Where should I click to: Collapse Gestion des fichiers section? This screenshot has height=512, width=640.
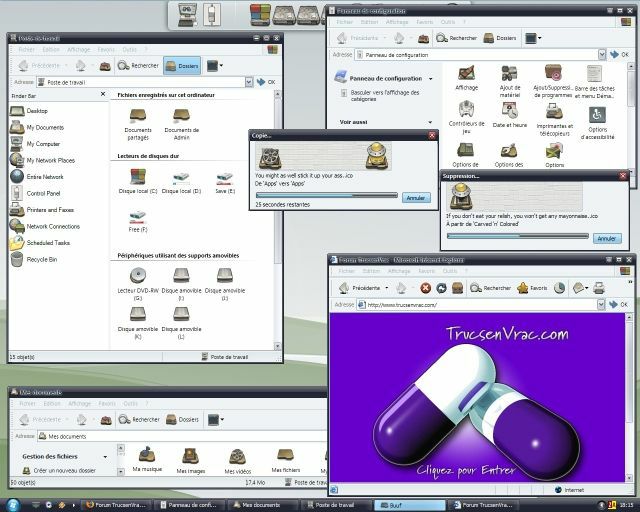(x=105, y=456)
